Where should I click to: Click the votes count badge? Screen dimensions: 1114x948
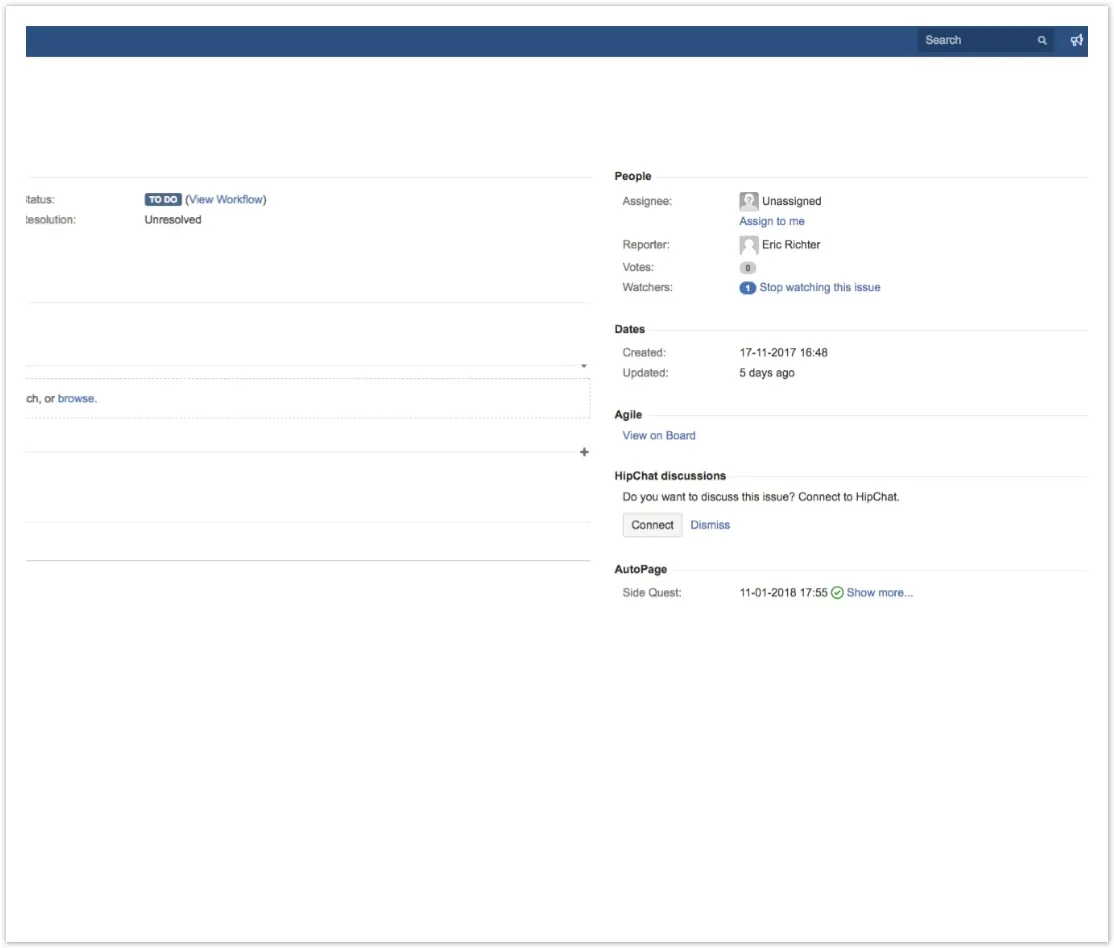[748, 268]
